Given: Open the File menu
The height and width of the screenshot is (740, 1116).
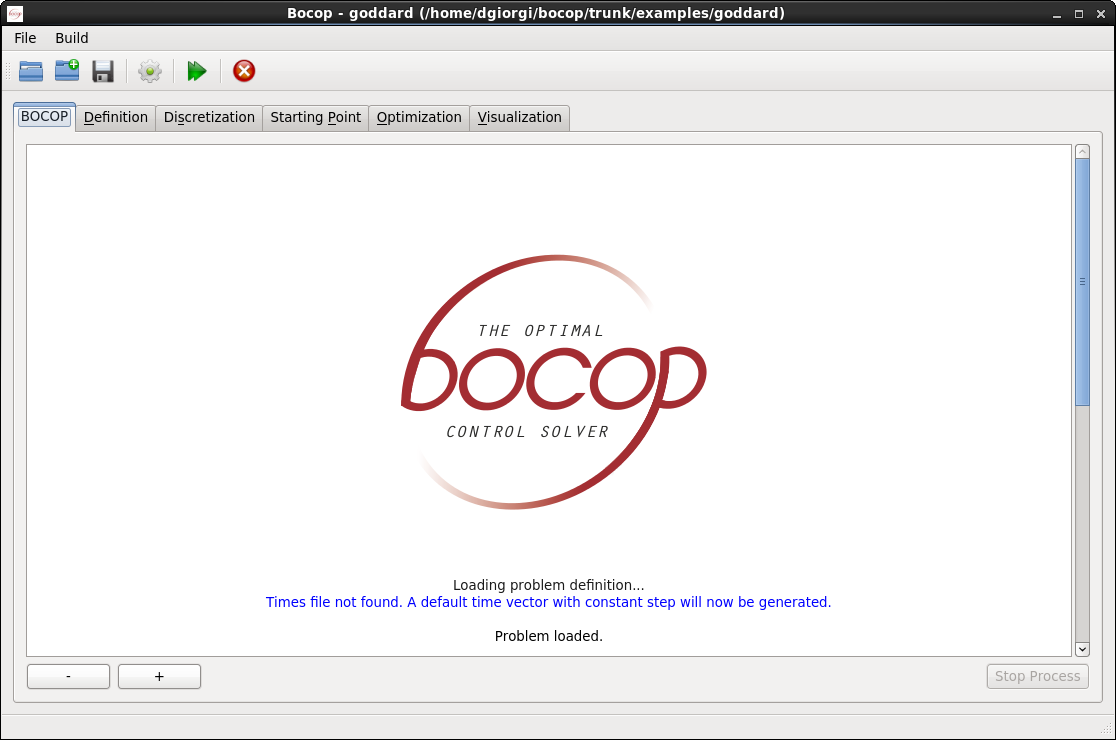Looking at the screenshot, I should coord(25,38).
